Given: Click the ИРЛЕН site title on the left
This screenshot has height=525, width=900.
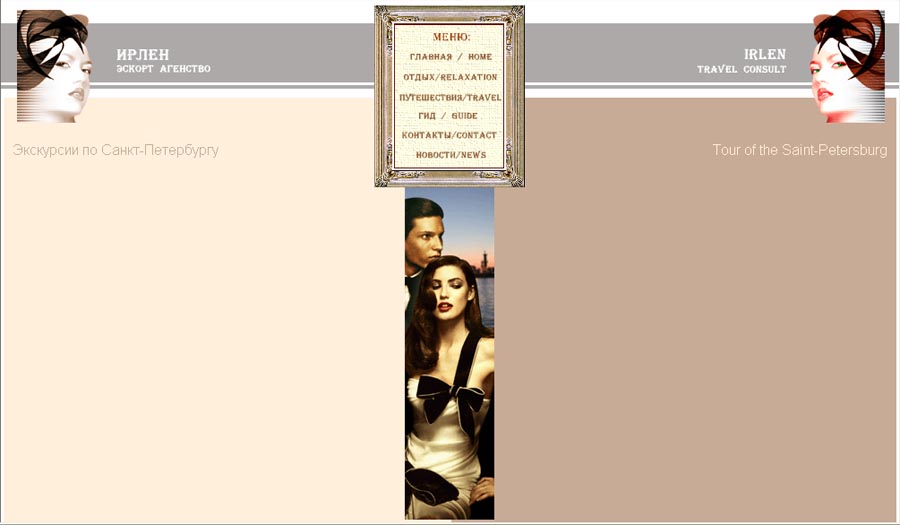Looking at the screenshot, I should [x=143, y=55].
